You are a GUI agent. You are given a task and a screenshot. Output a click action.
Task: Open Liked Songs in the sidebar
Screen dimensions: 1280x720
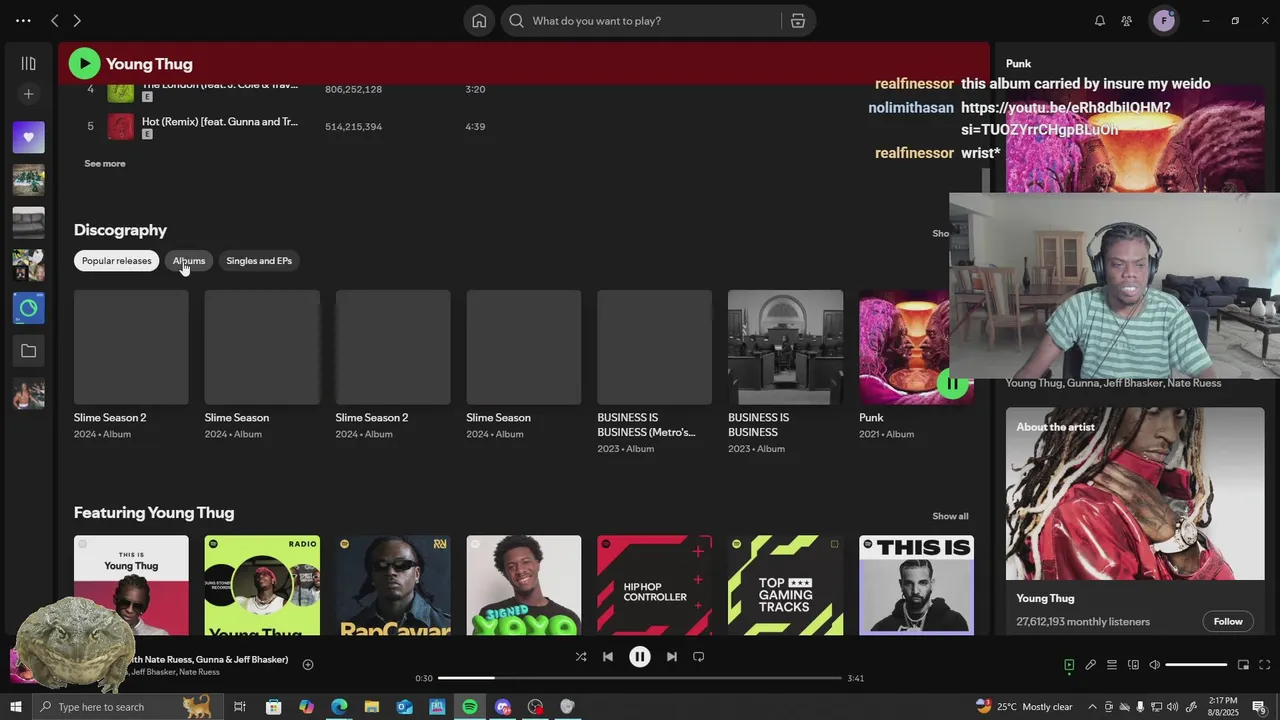[28, 137]
